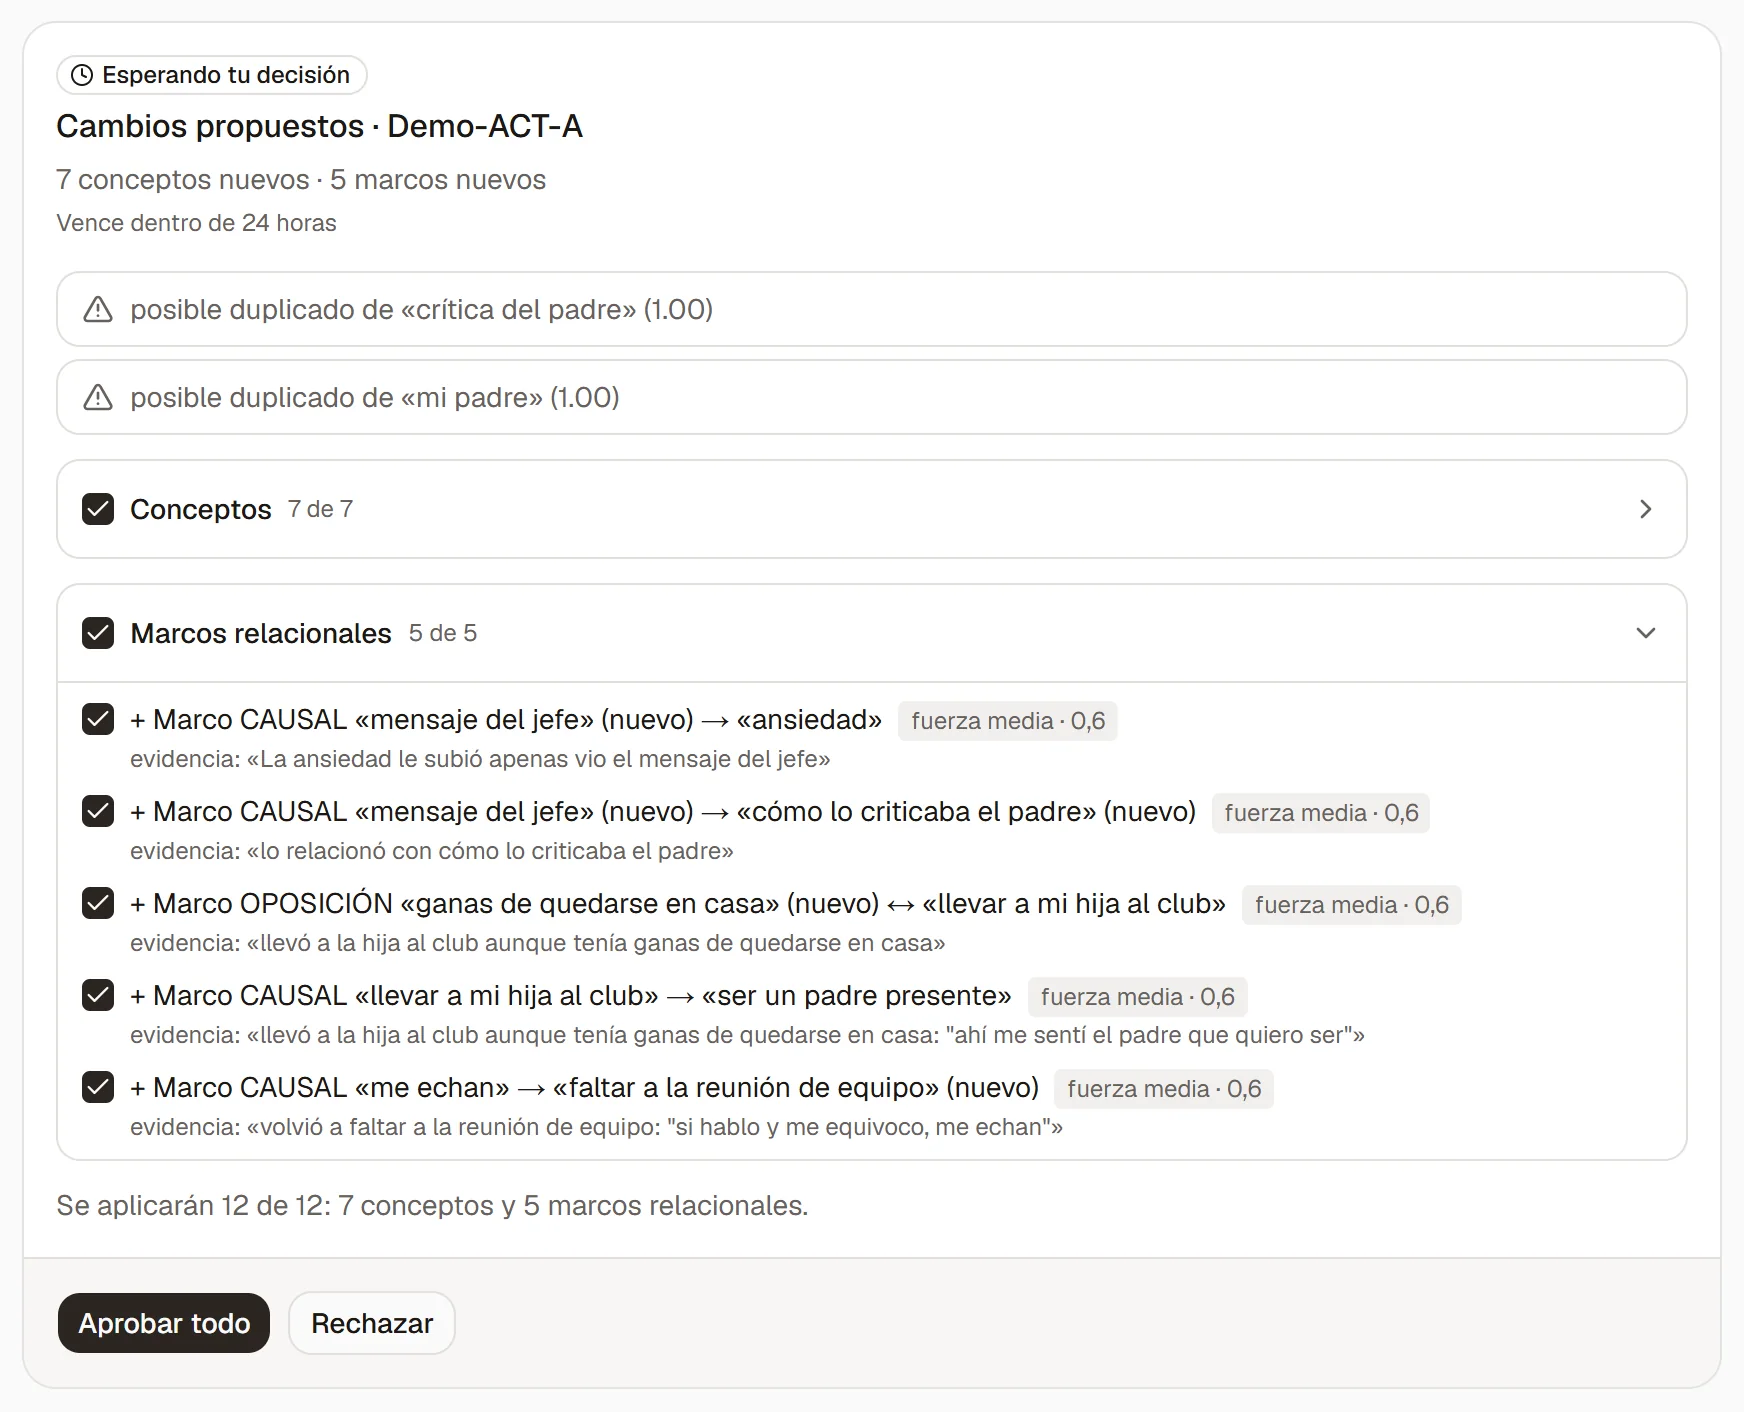1744x1412 pixels.
Task: Click evidence text «lo relacionó con cómo lo criticaba el padre»
Action: coord(432,851)
